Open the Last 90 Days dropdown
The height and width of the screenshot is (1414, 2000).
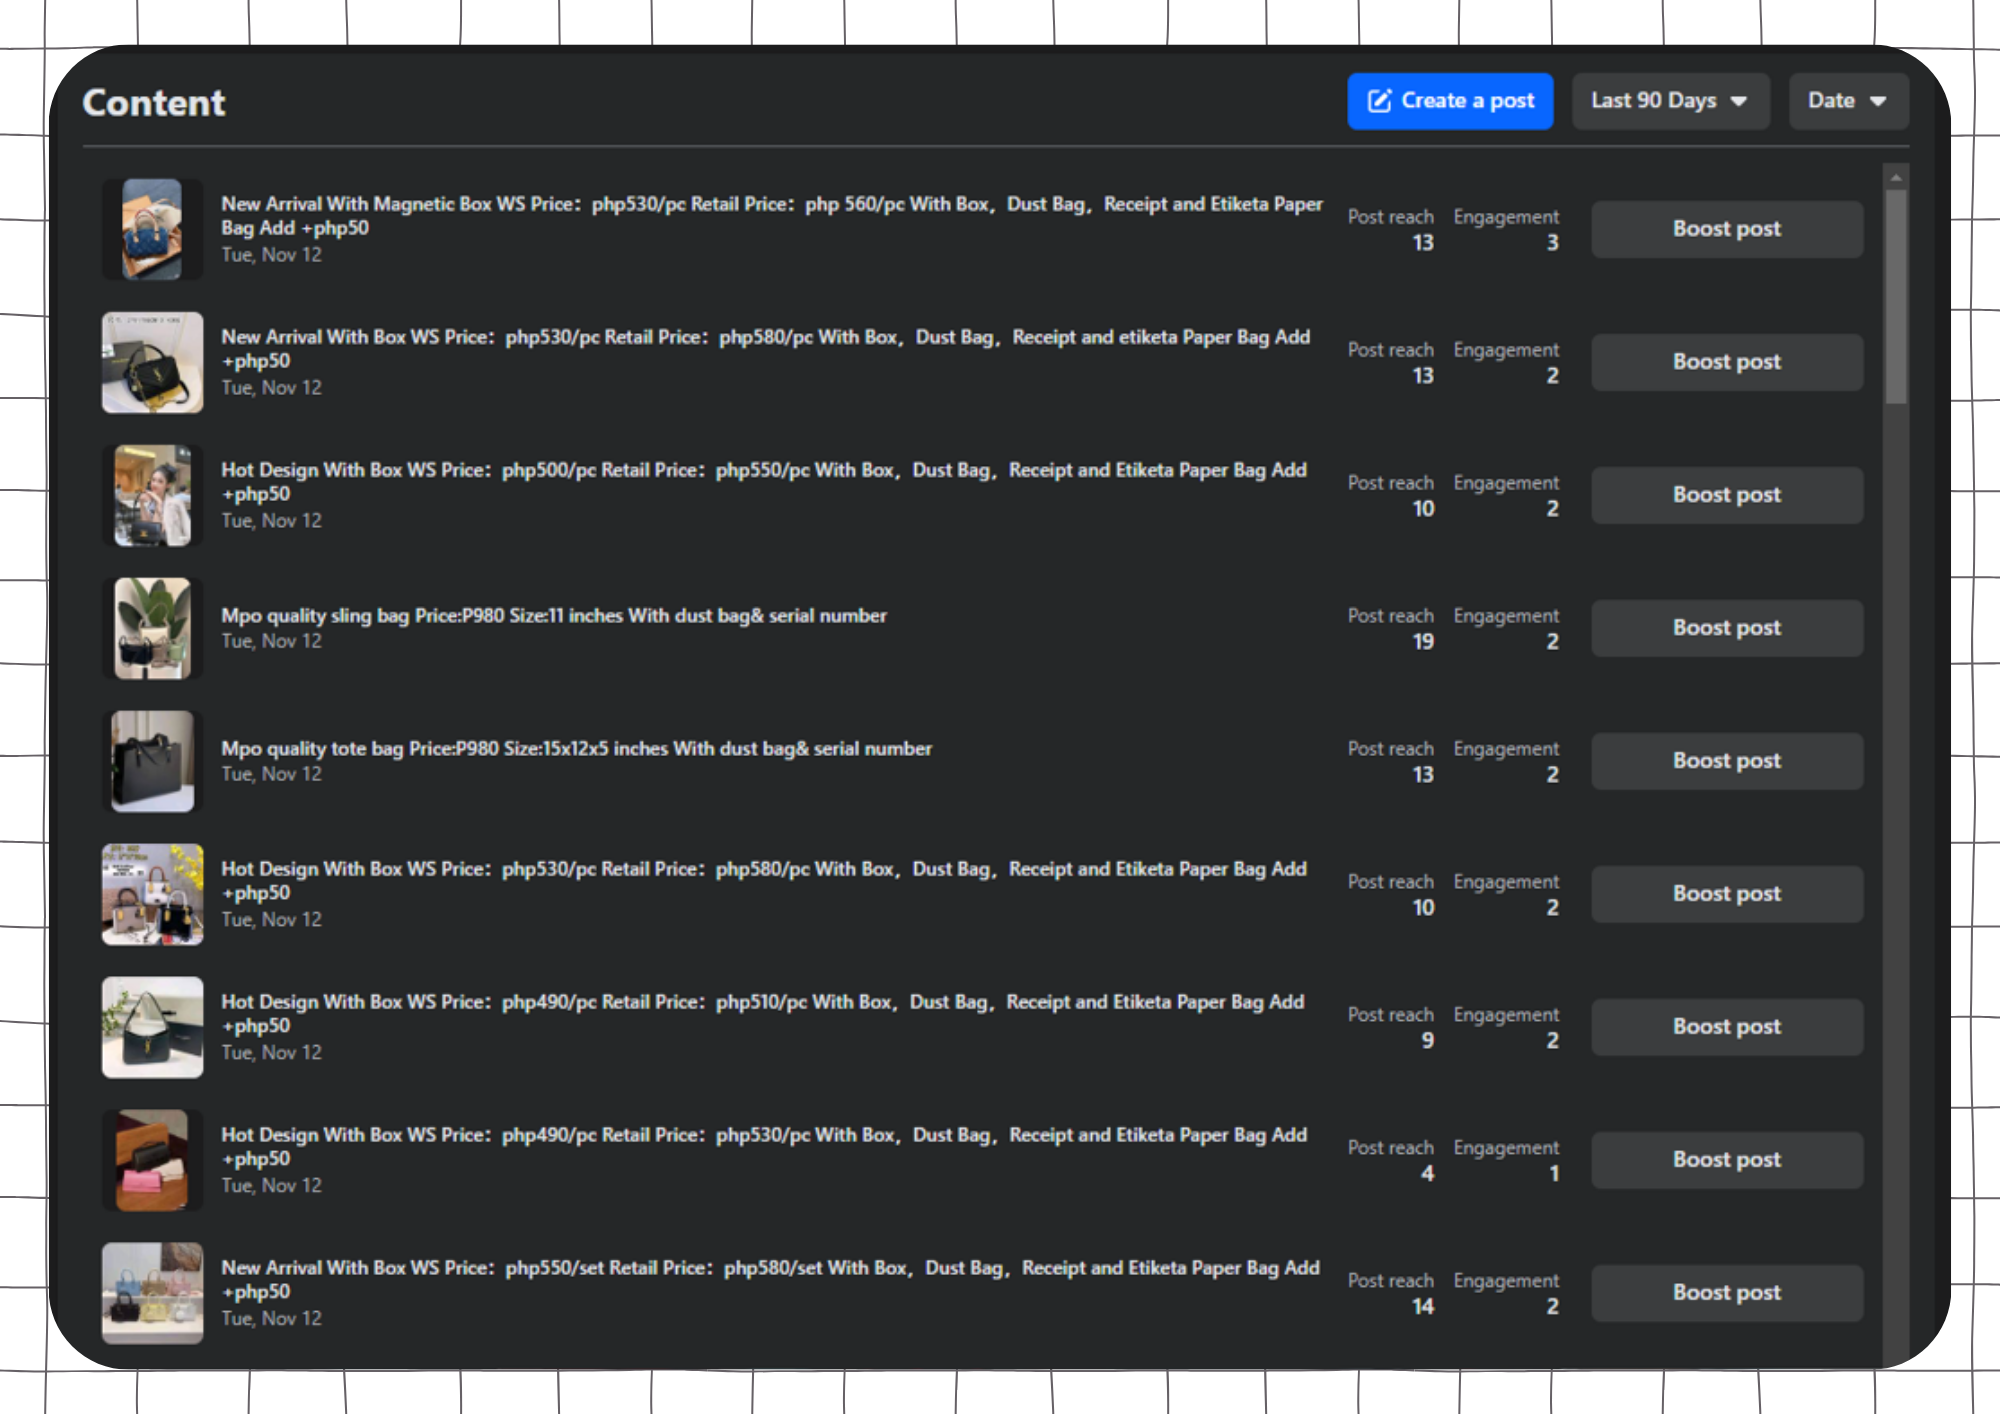[1669, 101]
